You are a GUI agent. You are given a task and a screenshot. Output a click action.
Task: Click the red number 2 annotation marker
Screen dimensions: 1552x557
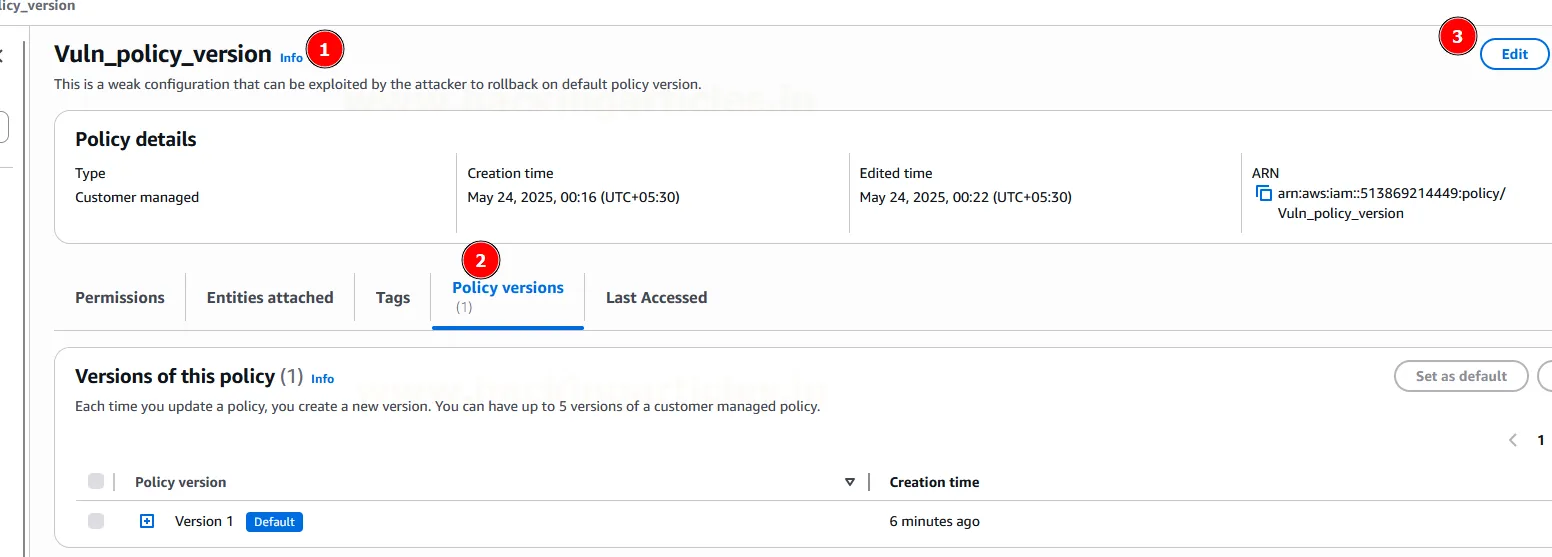click(481, 261)
